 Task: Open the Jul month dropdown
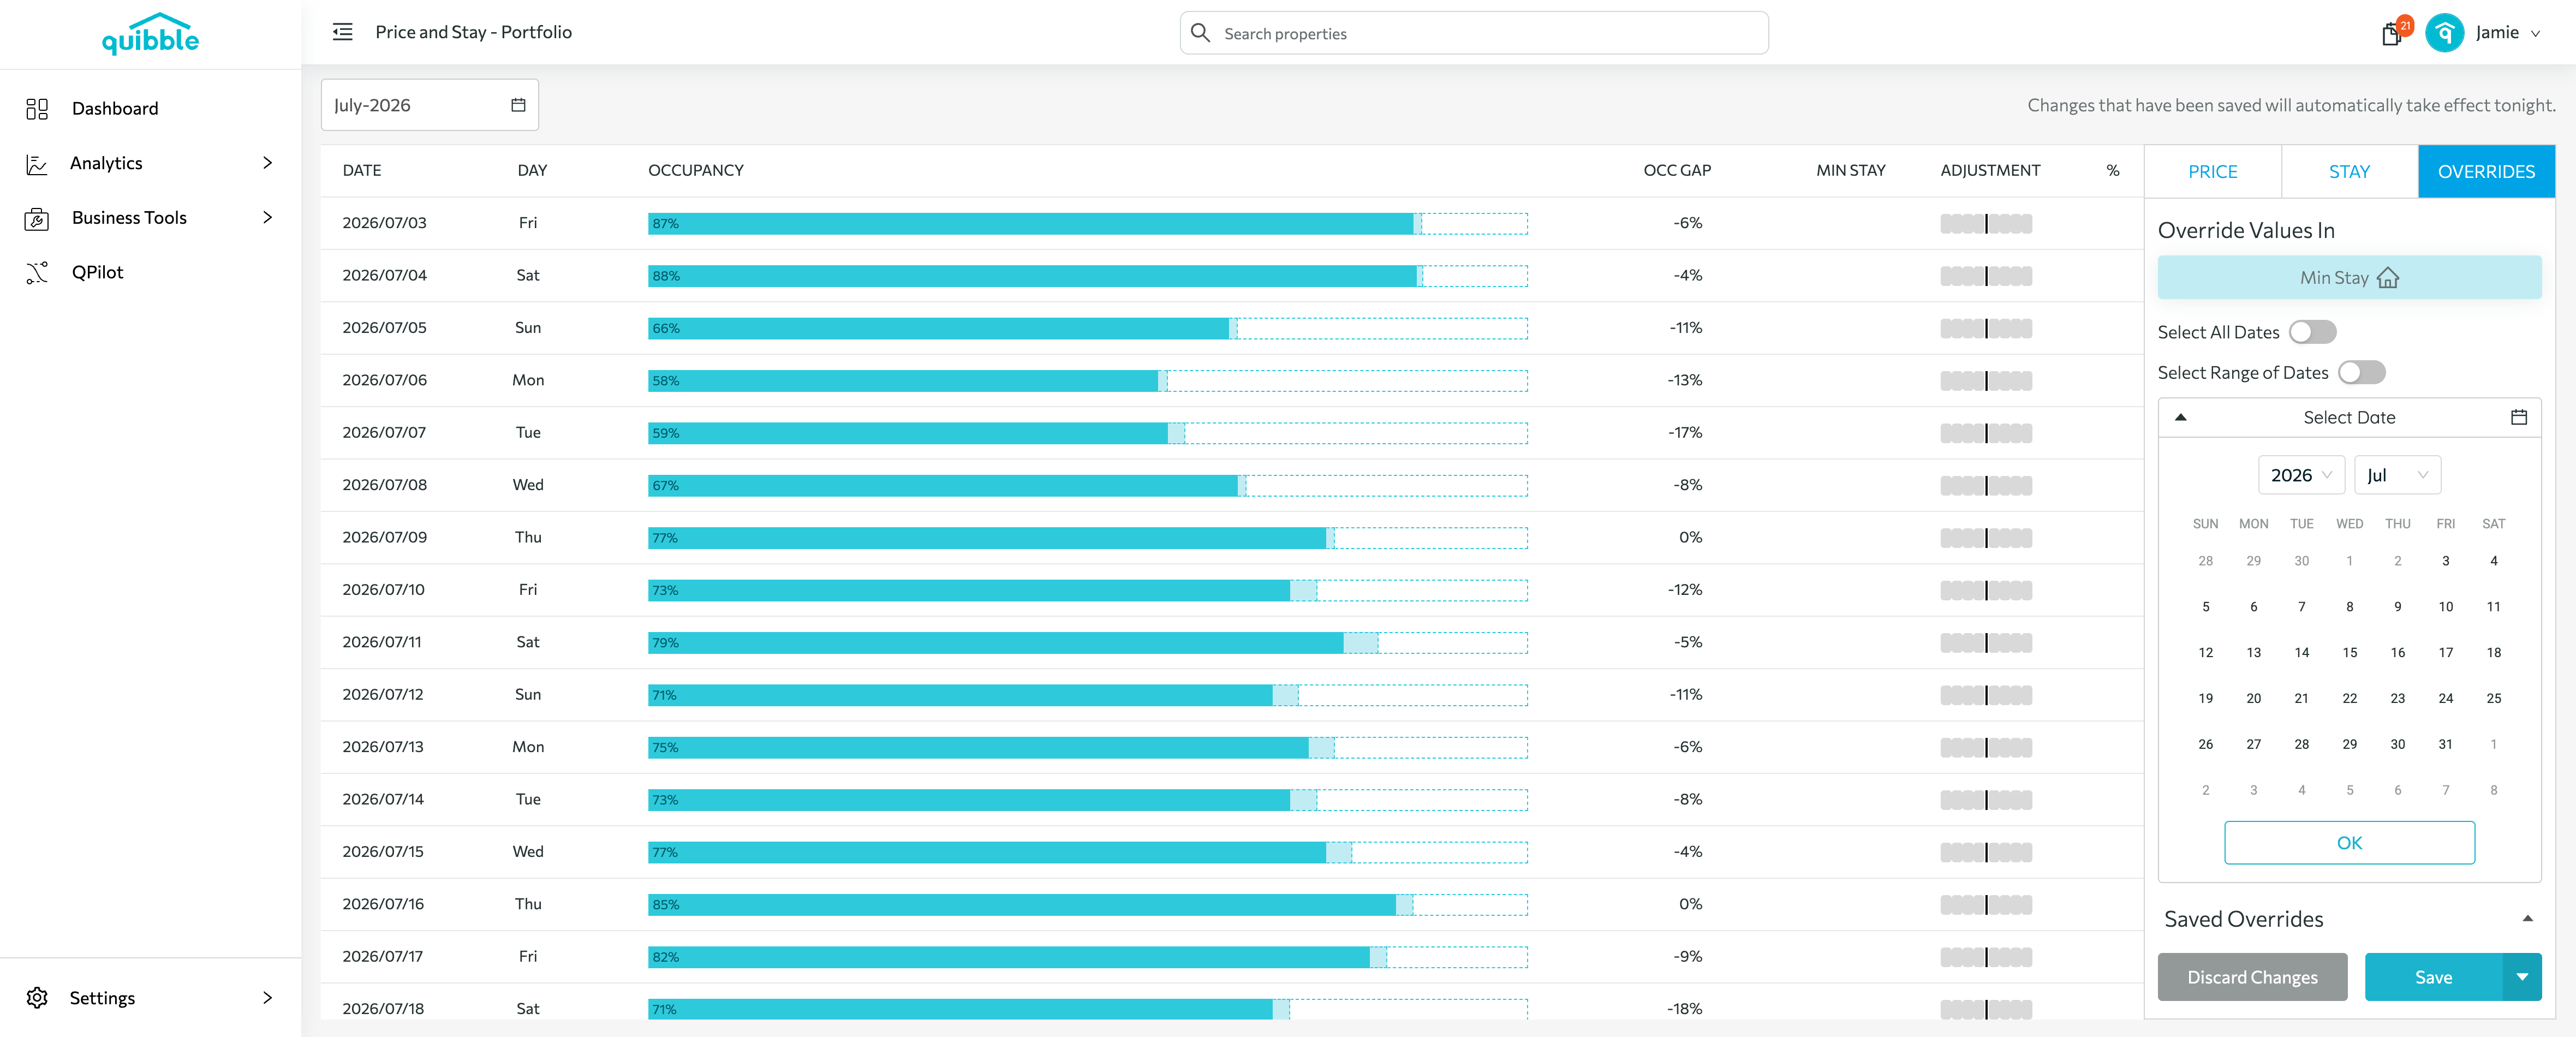click(x=2397, y=475)
